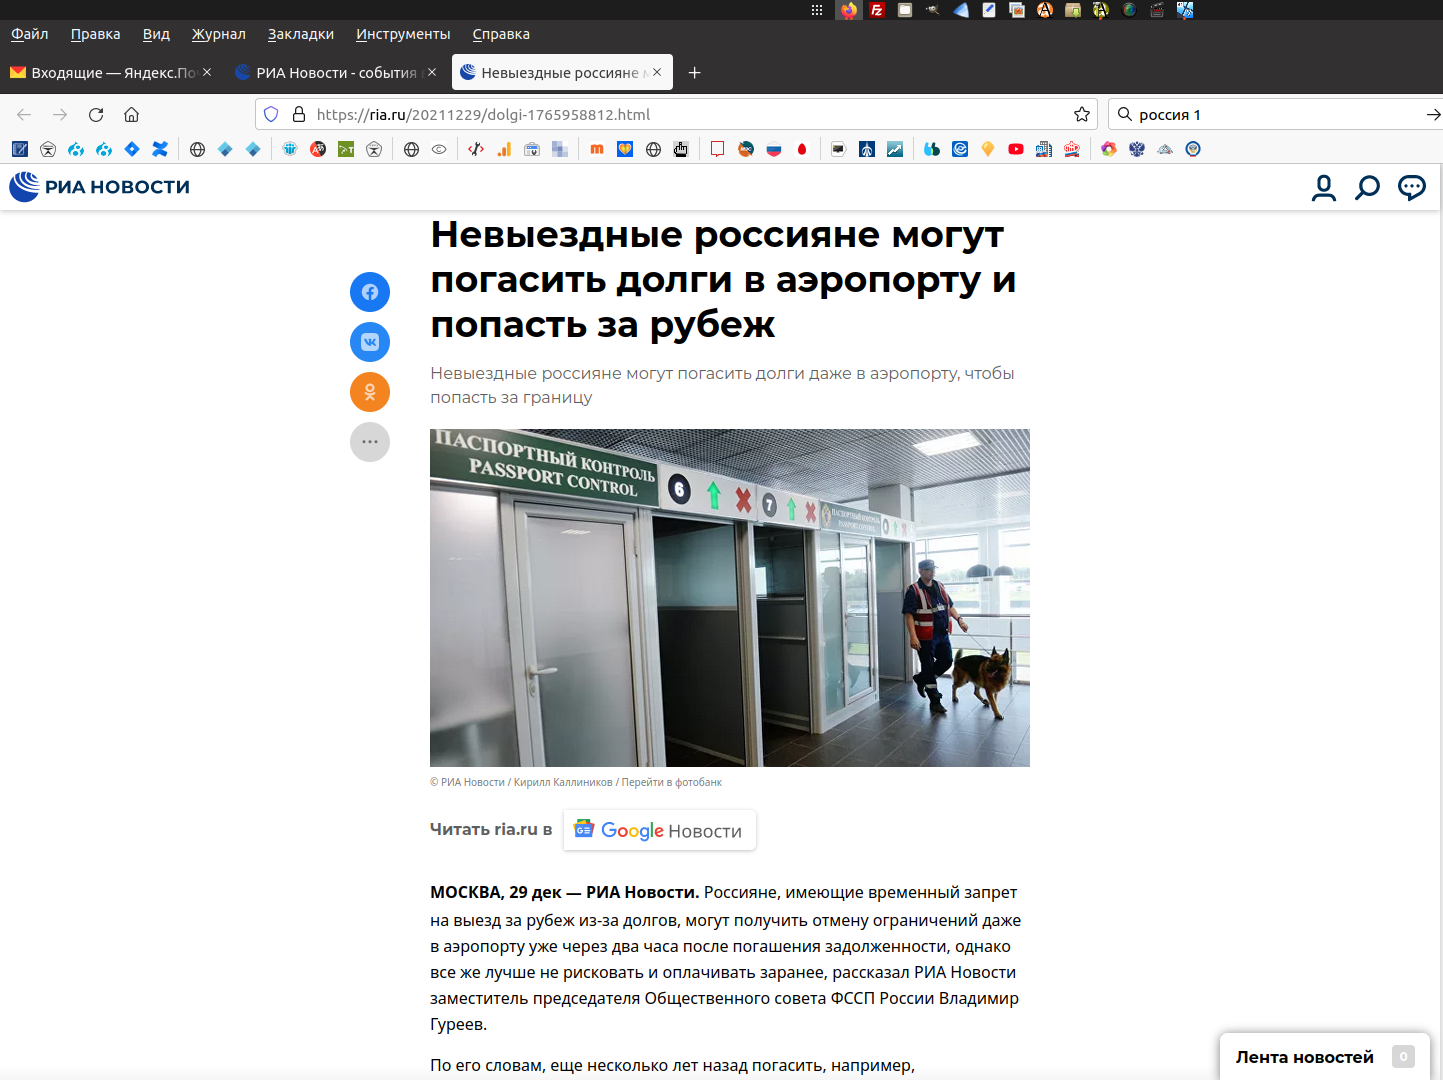Click the search bar go arrow
The width and height of the screenshot is (1443, 1080).
(x=1433, y=115)
